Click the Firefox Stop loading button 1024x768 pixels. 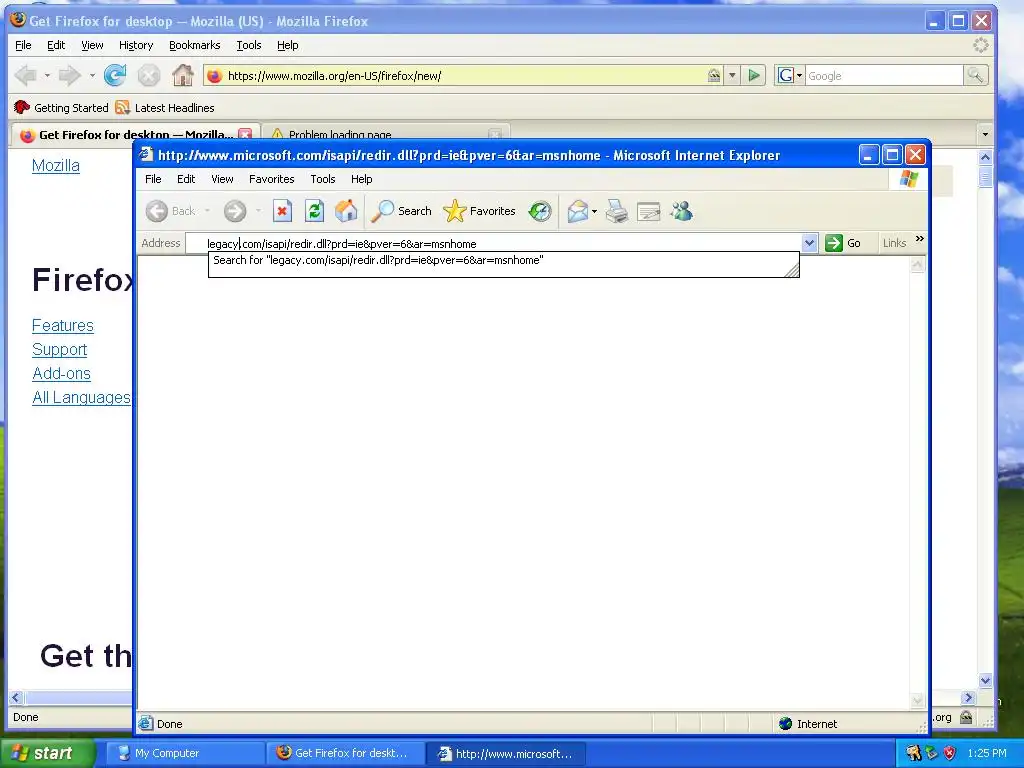click(149, 76)
